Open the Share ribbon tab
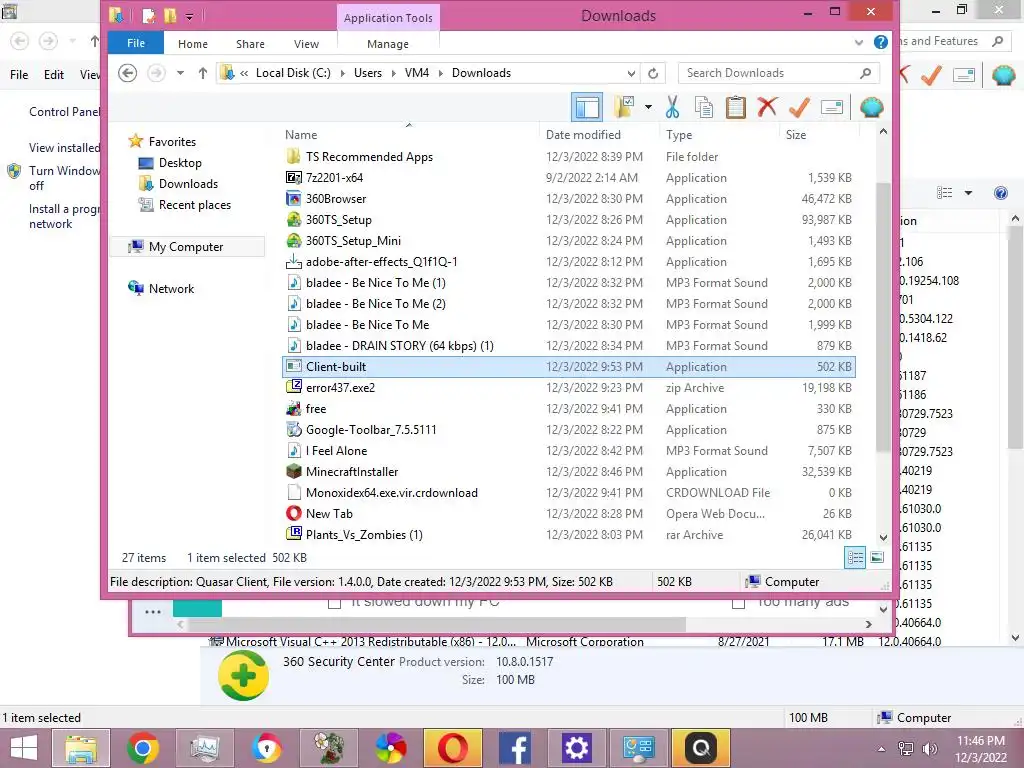This screenshot has width=1024, height=768. point(250,44)
